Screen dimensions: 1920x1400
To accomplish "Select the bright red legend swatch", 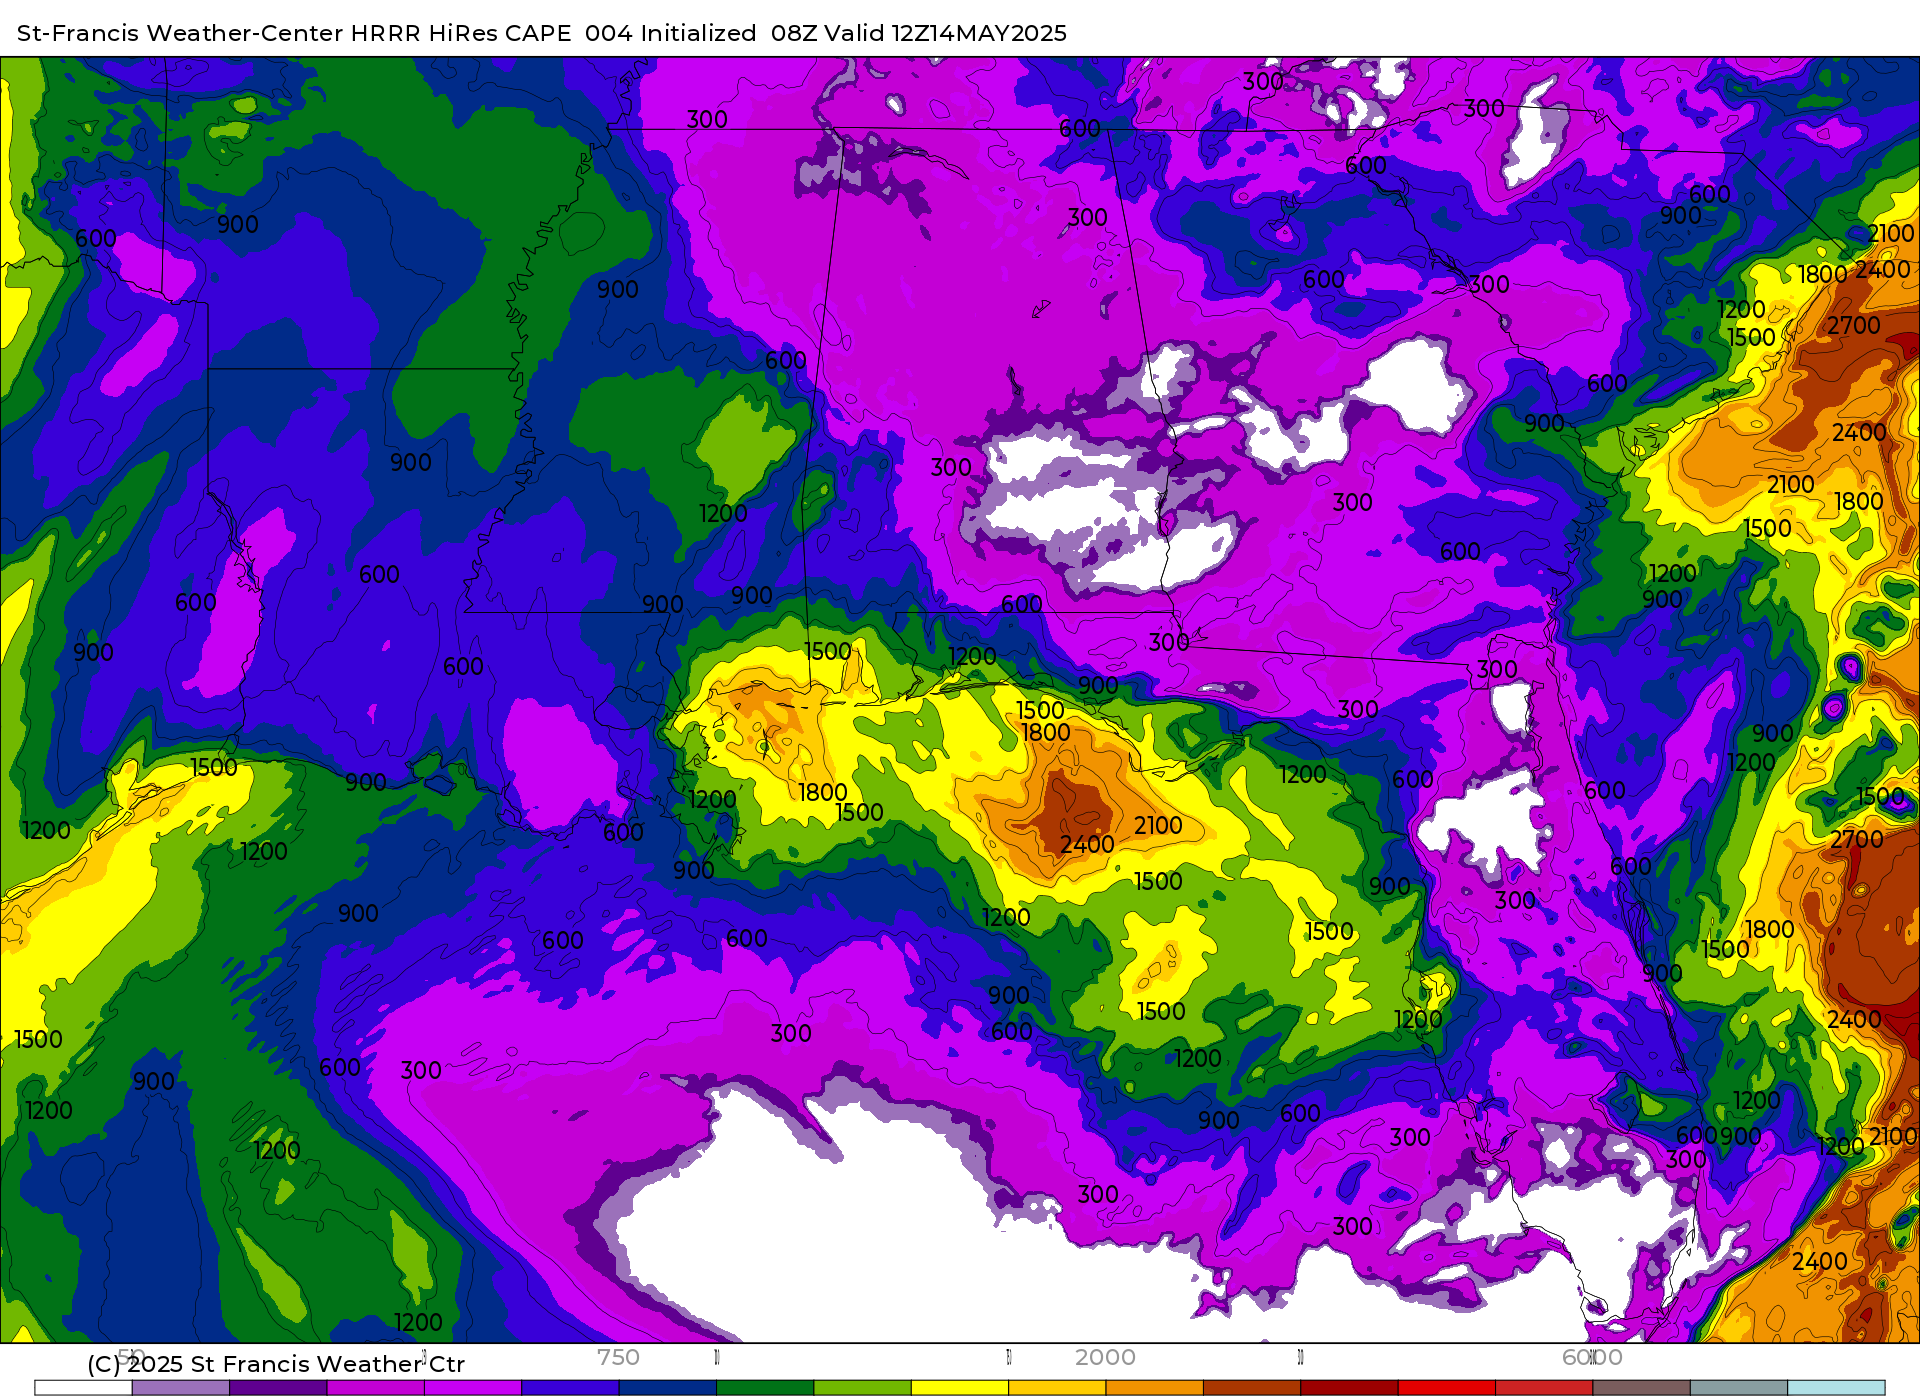I will coord(1446,1388).
